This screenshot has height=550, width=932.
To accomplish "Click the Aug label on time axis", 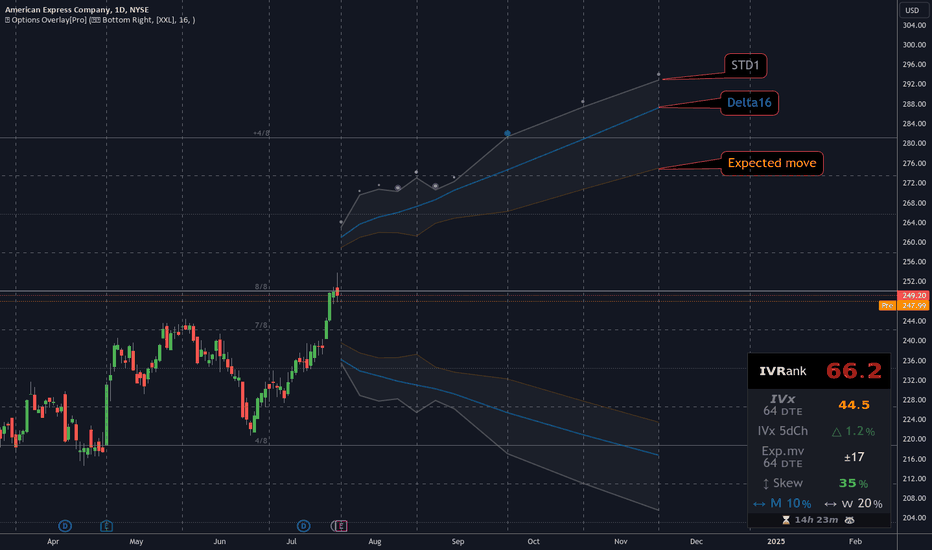I will [374, 542].
